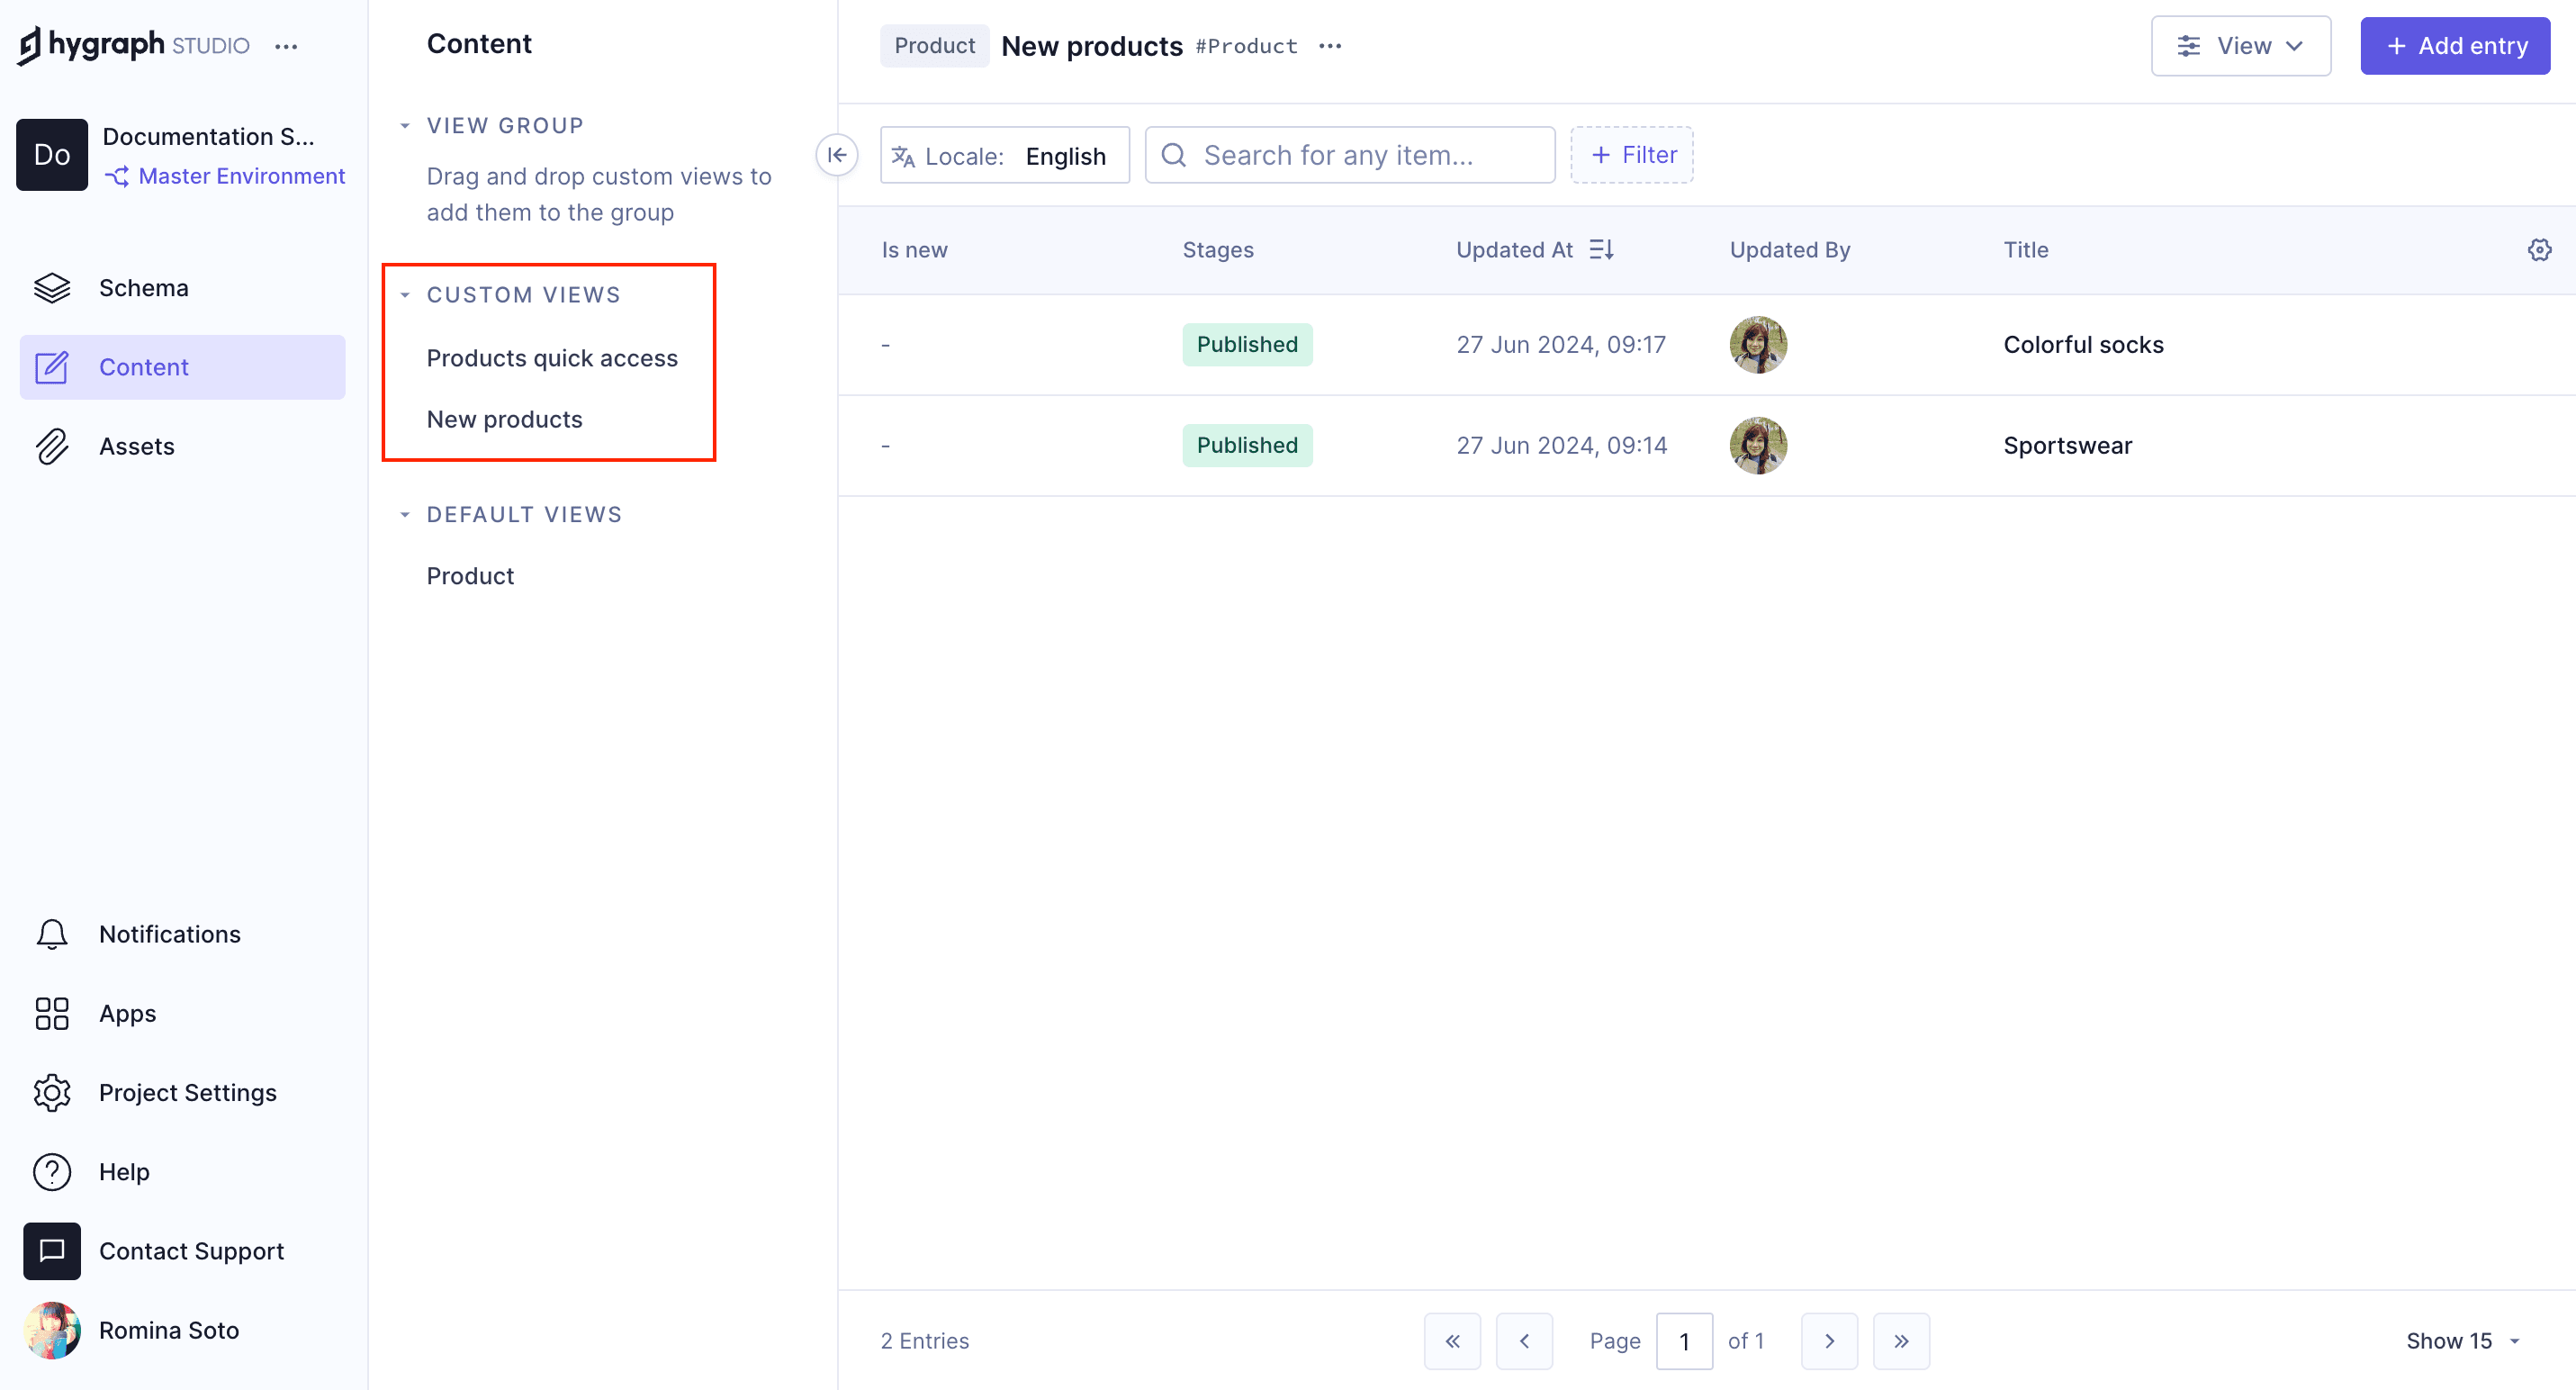Open the Master Environment link
This screenshot has height=1390, width=2576.
tap(241, 175)
